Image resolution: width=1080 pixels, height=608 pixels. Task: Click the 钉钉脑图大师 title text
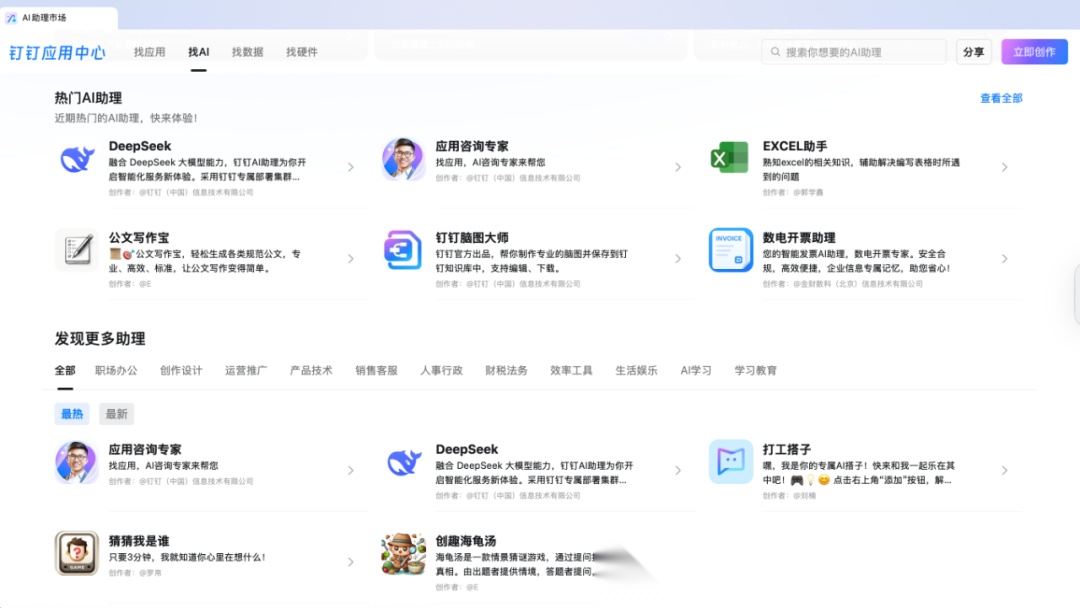pyautogui.click(x=472, y=238)
